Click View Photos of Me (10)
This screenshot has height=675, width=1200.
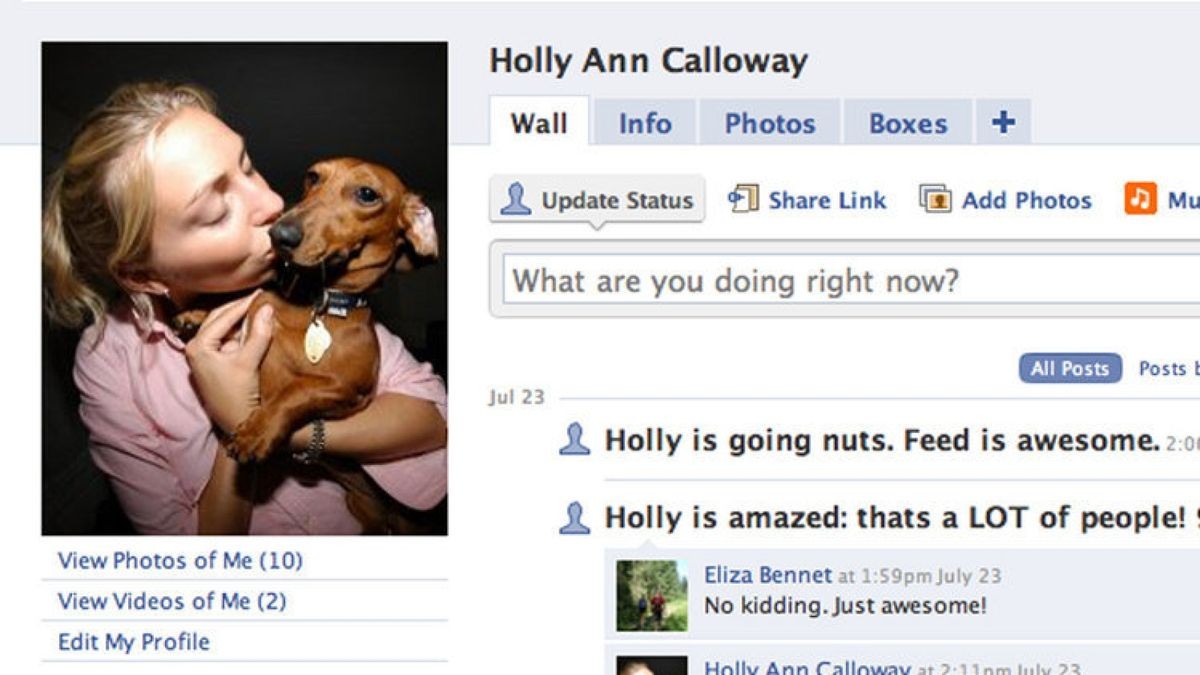[180, 560]
